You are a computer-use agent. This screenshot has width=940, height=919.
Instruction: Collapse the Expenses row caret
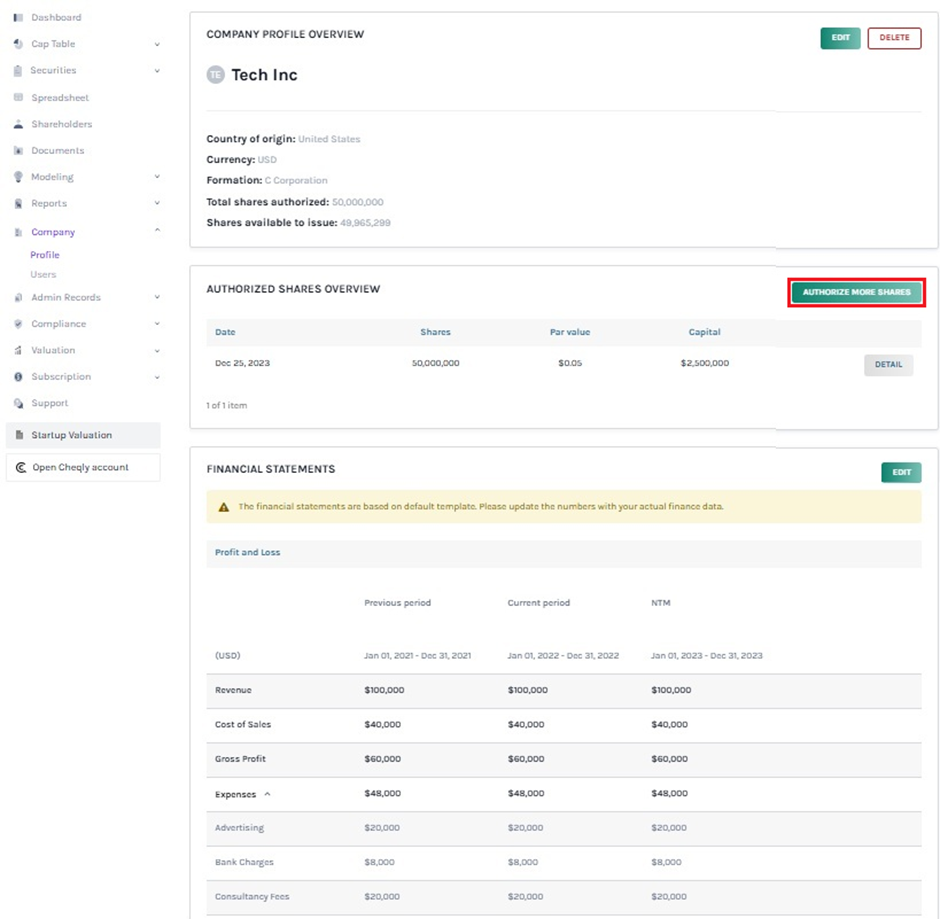coord(267,794)
